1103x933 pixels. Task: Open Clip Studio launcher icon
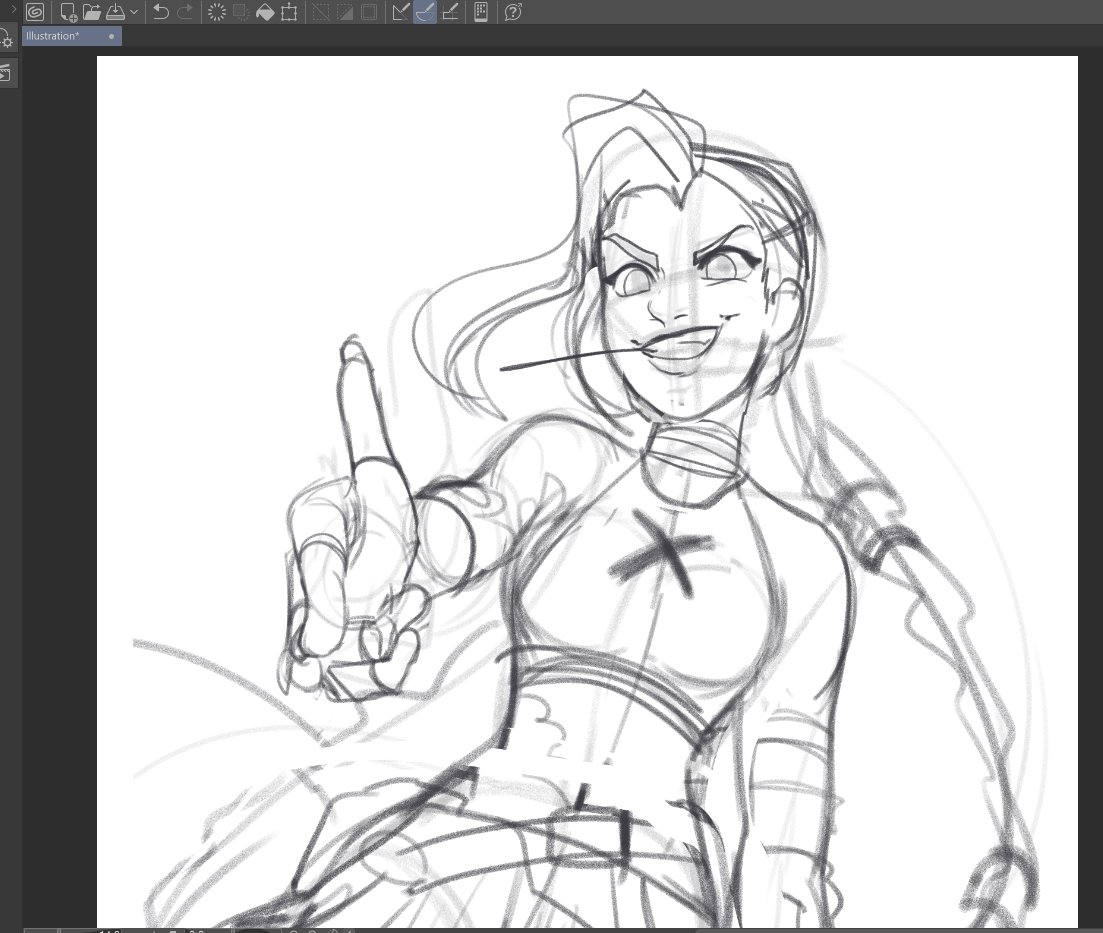[x=34, y=12]
